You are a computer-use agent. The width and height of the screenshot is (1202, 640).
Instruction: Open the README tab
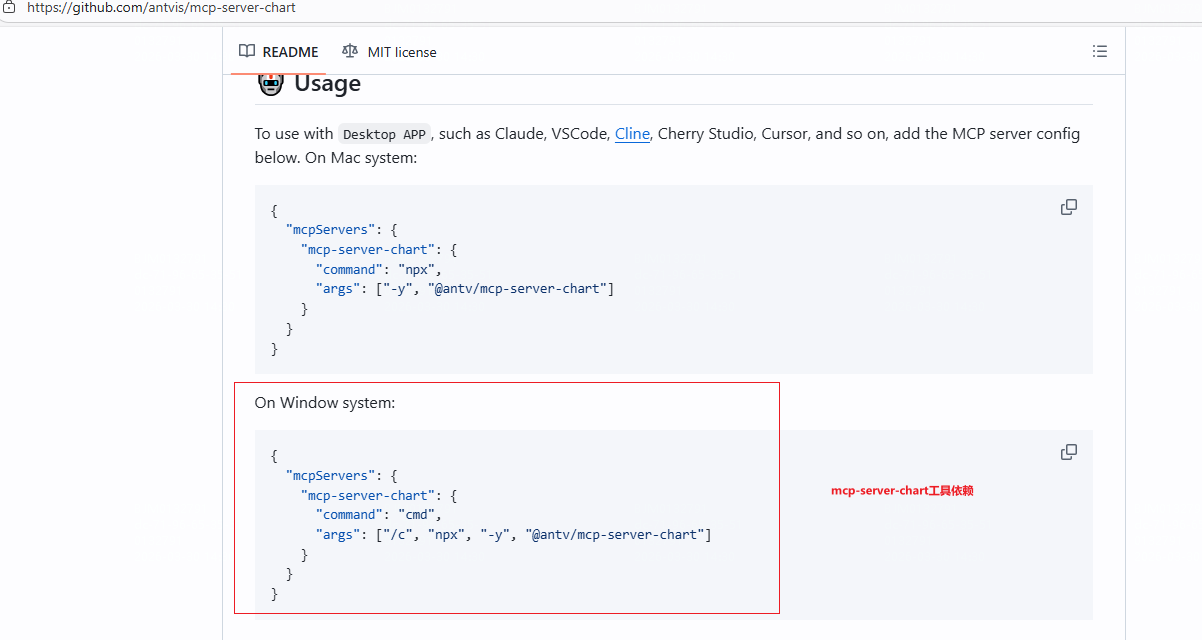pyautogui.click(x=279, y=52)
